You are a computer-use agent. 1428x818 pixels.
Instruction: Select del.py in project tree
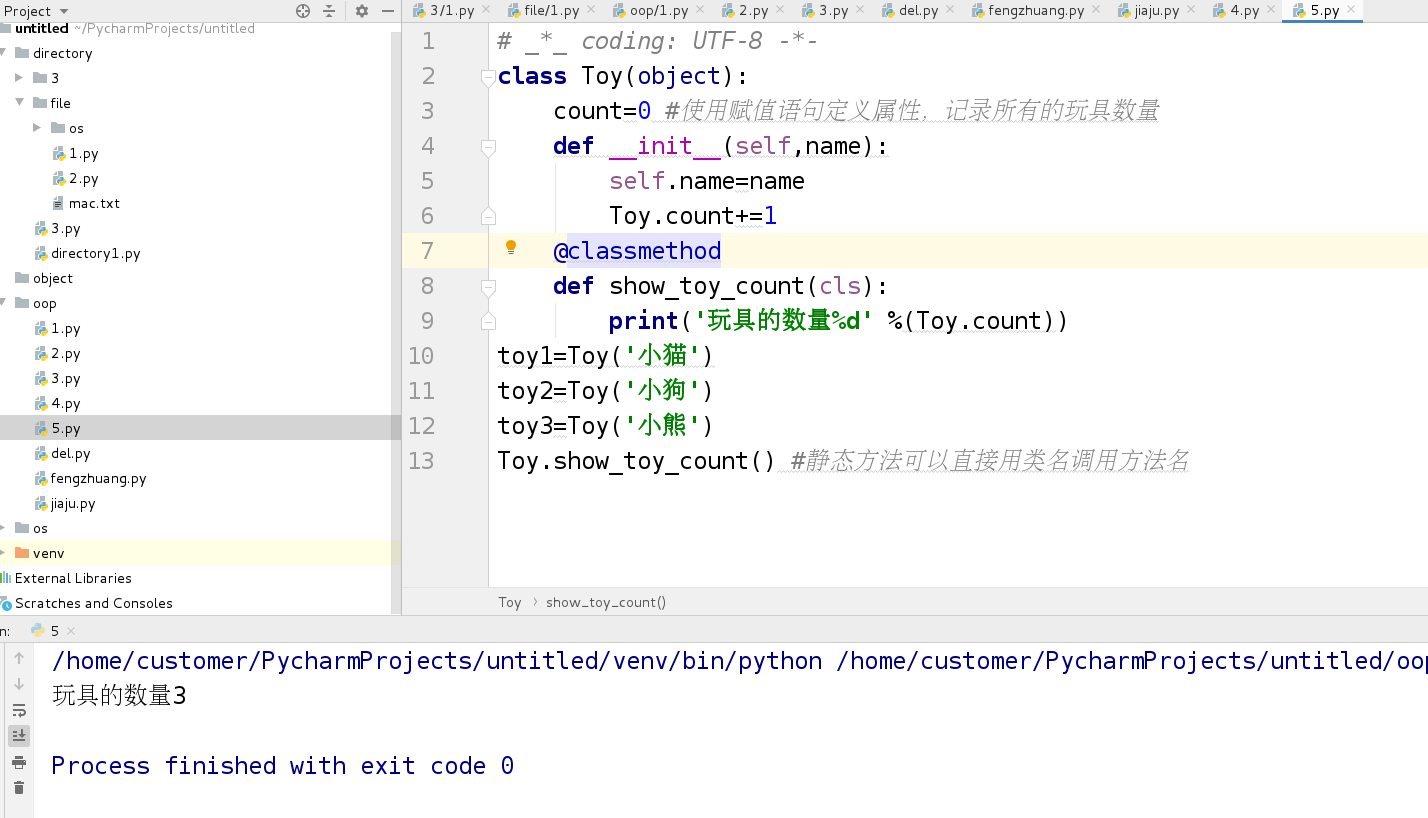(x=70, y=453)
